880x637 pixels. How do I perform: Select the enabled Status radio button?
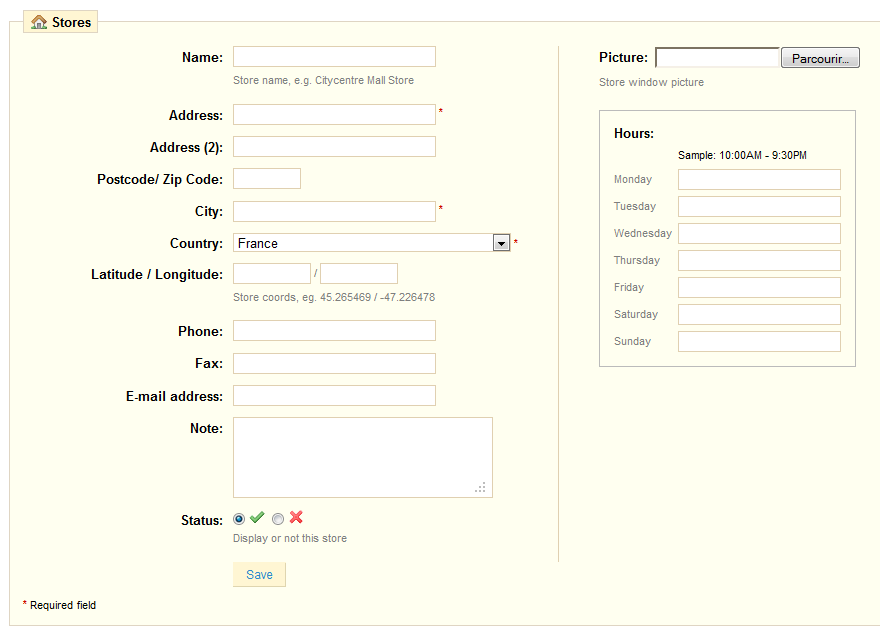239,519
